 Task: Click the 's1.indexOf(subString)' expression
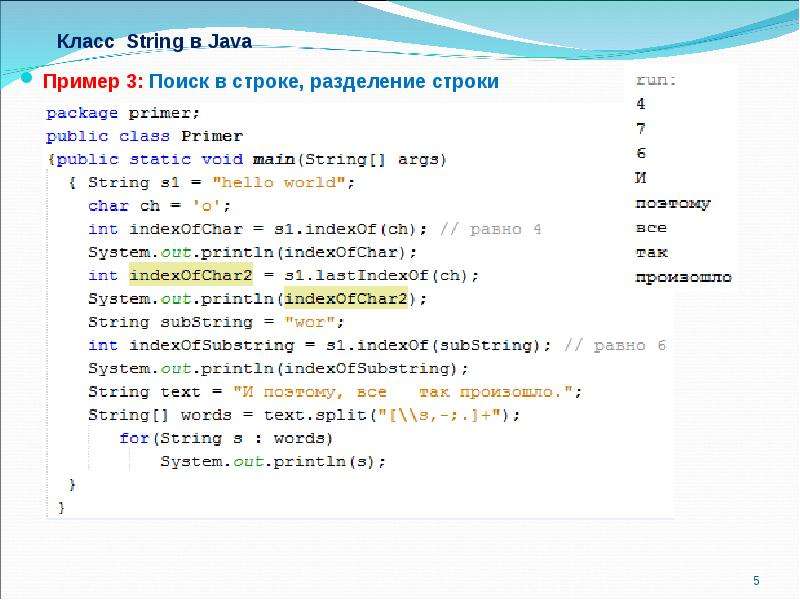(433, 345)
